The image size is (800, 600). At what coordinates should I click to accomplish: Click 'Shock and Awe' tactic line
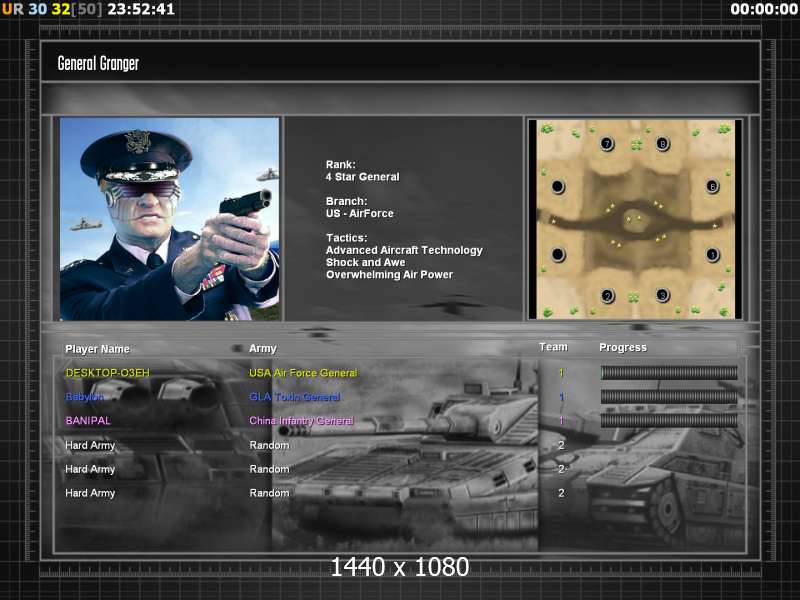(x=365, y=262)
